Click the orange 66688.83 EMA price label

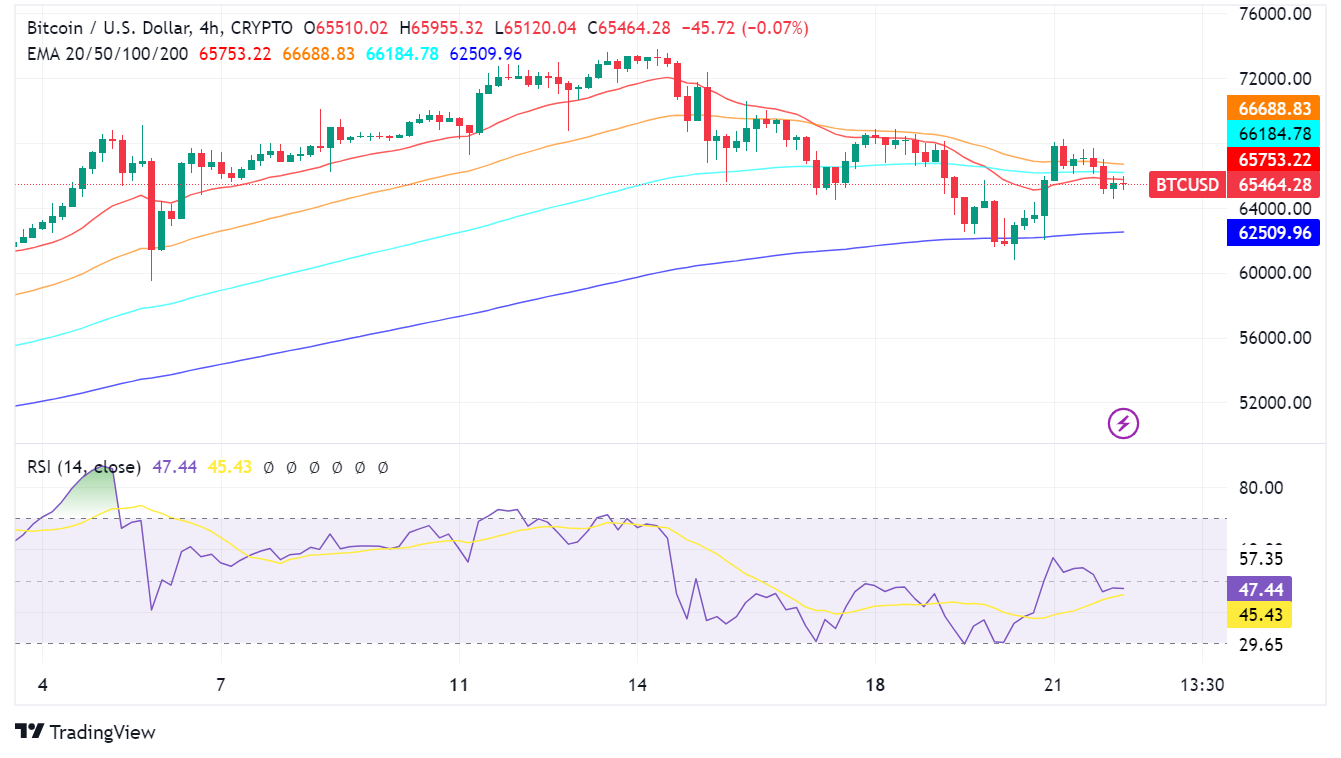point(1273,108)
